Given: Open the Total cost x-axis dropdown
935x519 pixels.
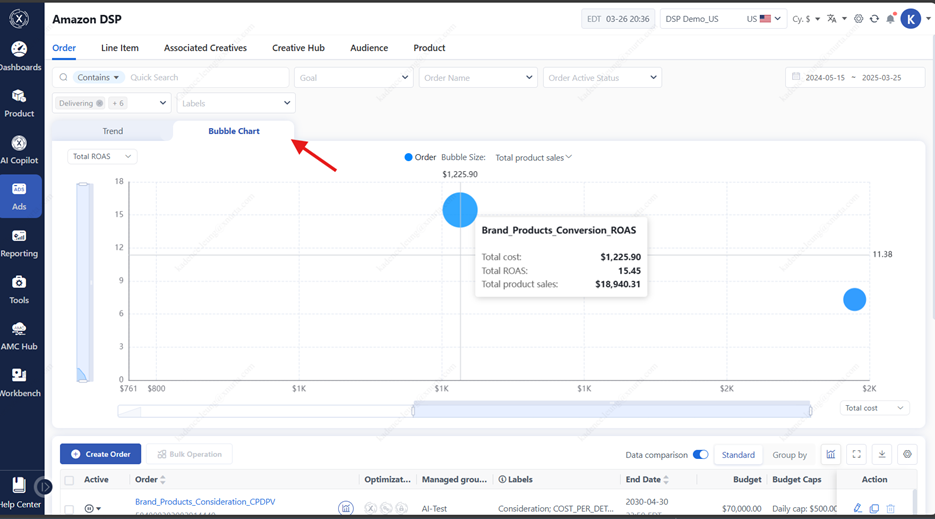Looking at the screenshot, I should pyautogui.click(x=874, y=408).
